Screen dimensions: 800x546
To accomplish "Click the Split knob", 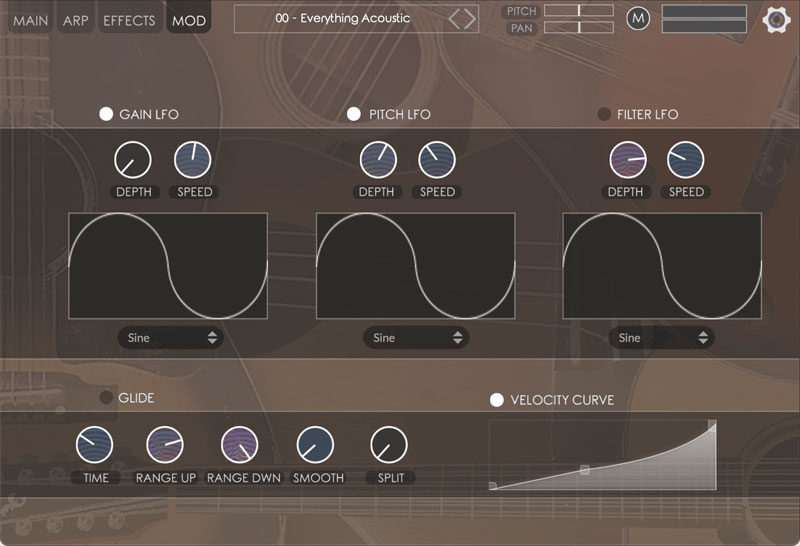I will coord(389,445).
